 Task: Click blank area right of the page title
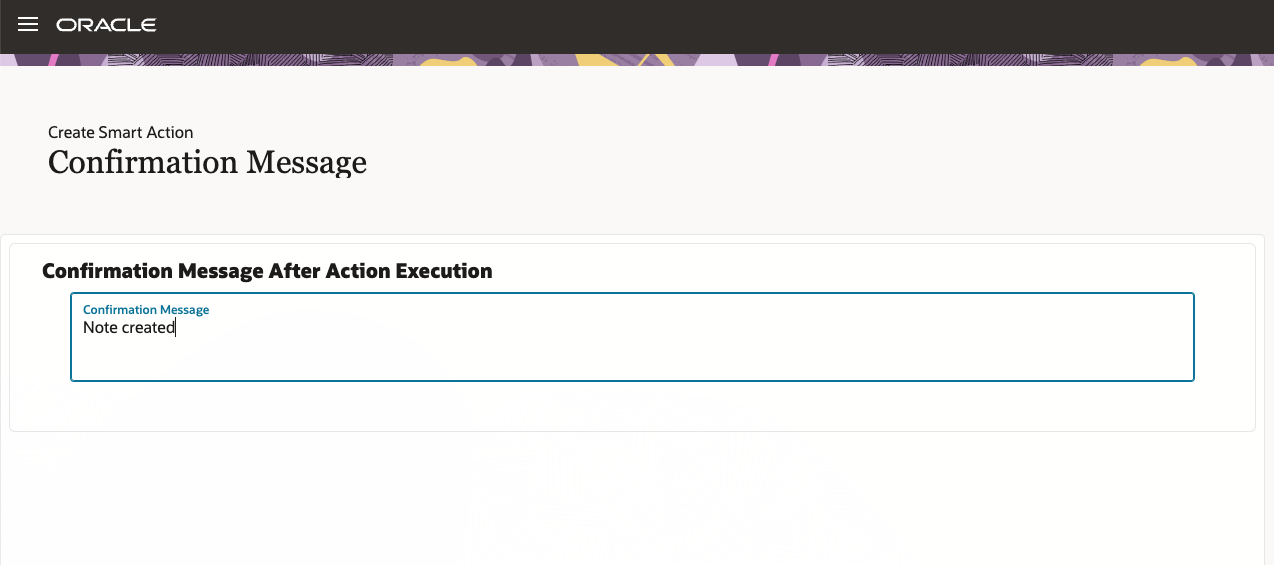[x=800, y=162]
